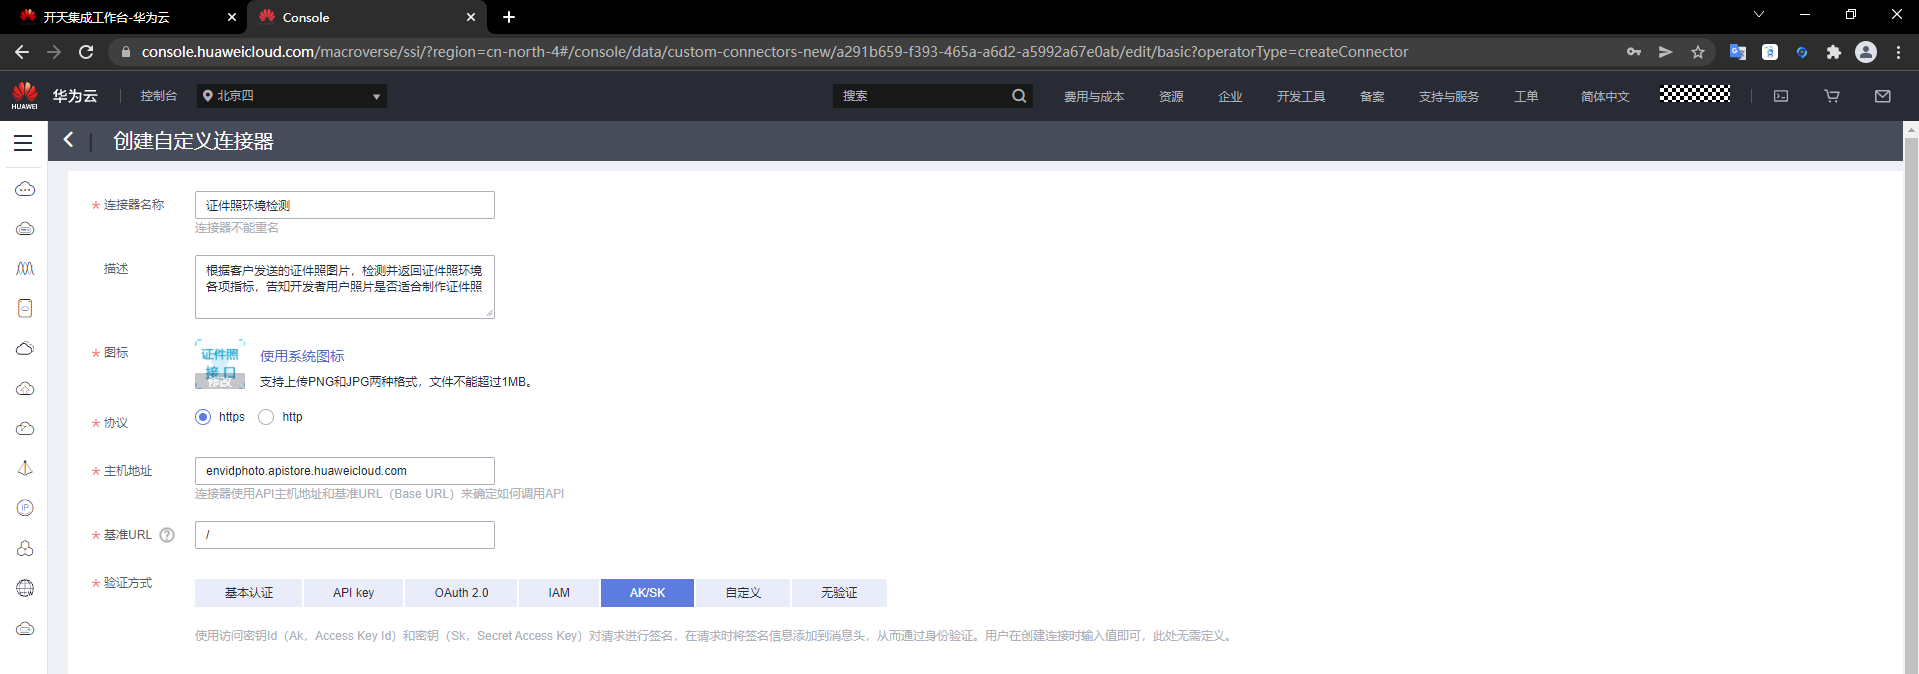Click the browser back arrow
The image size is (1919, 674).
pos(22,52)
